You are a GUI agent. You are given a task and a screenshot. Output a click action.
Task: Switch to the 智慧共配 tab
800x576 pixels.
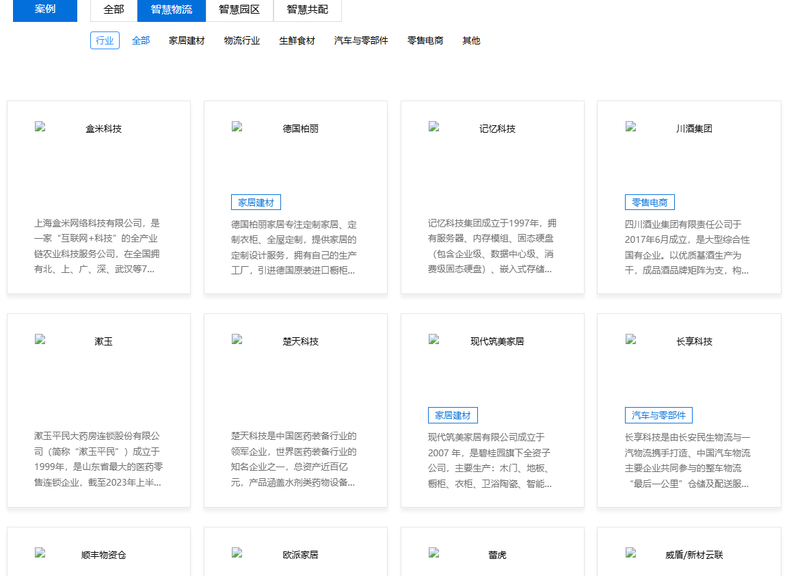(307, 9)
